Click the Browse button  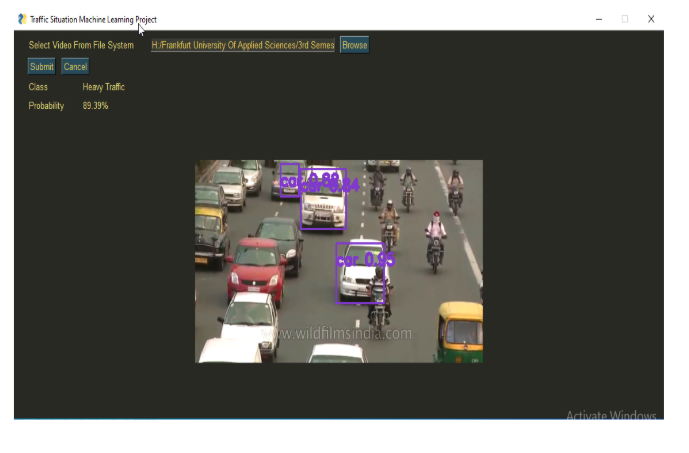click(354, 45)
